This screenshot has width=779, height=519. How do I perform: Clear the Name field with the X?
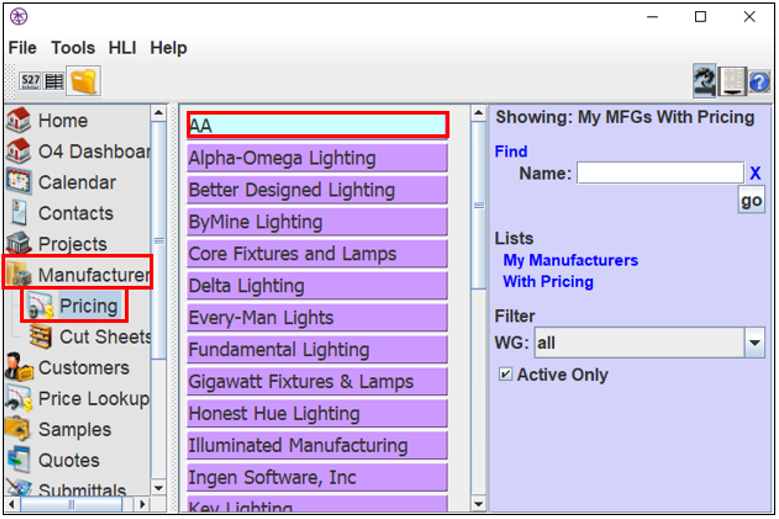755,173
